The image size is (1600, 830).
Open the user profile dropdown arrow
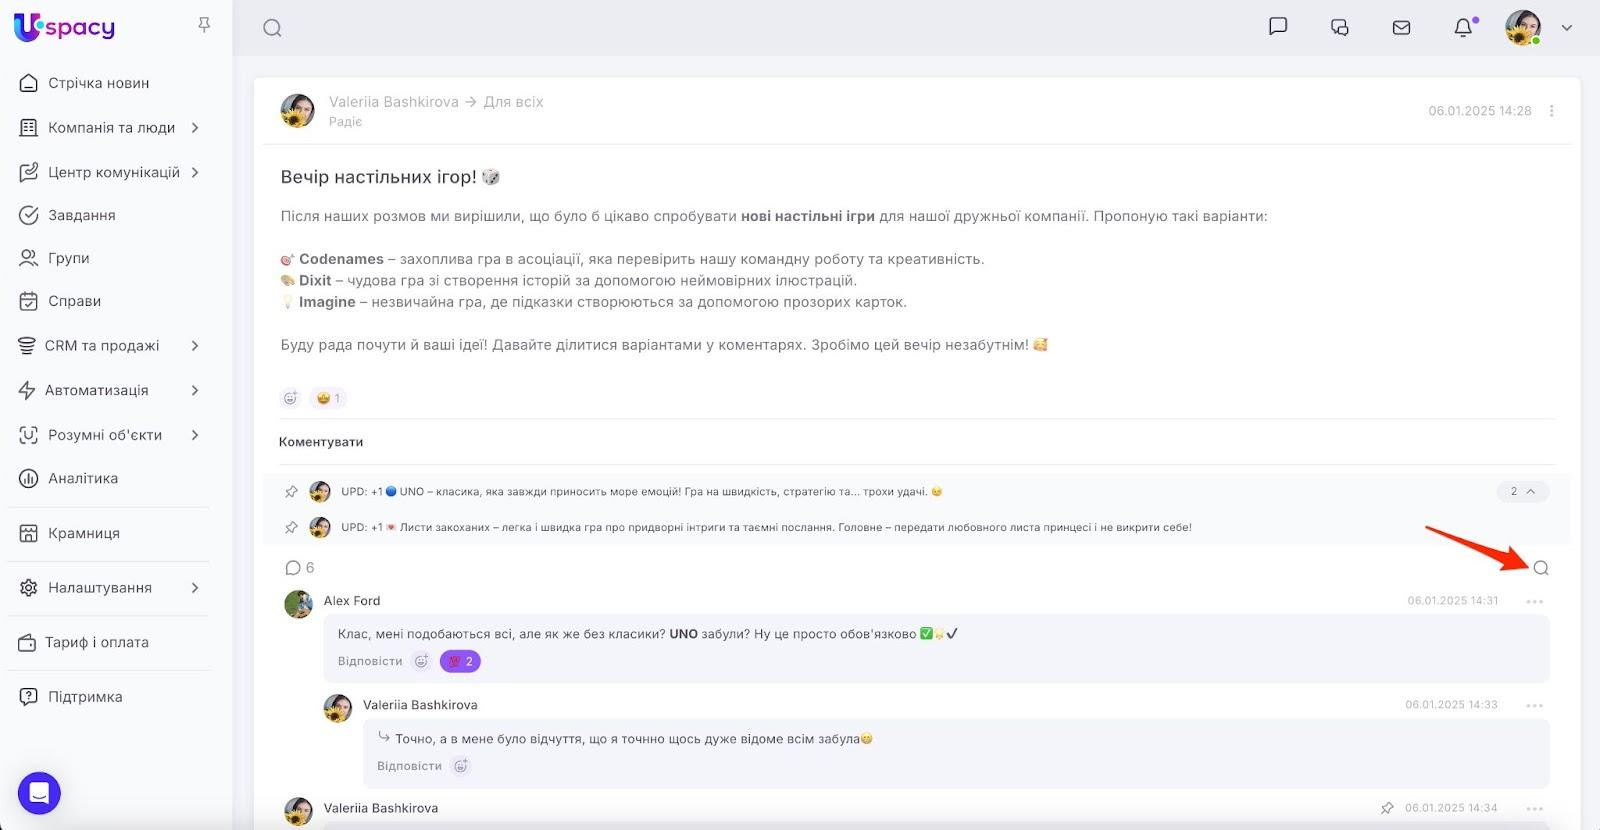(1567, 28)
